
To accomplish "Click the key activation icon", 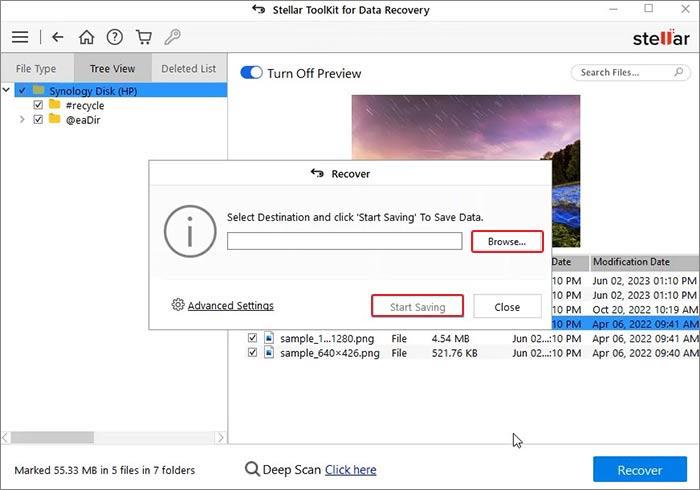I will pos(172,37).
